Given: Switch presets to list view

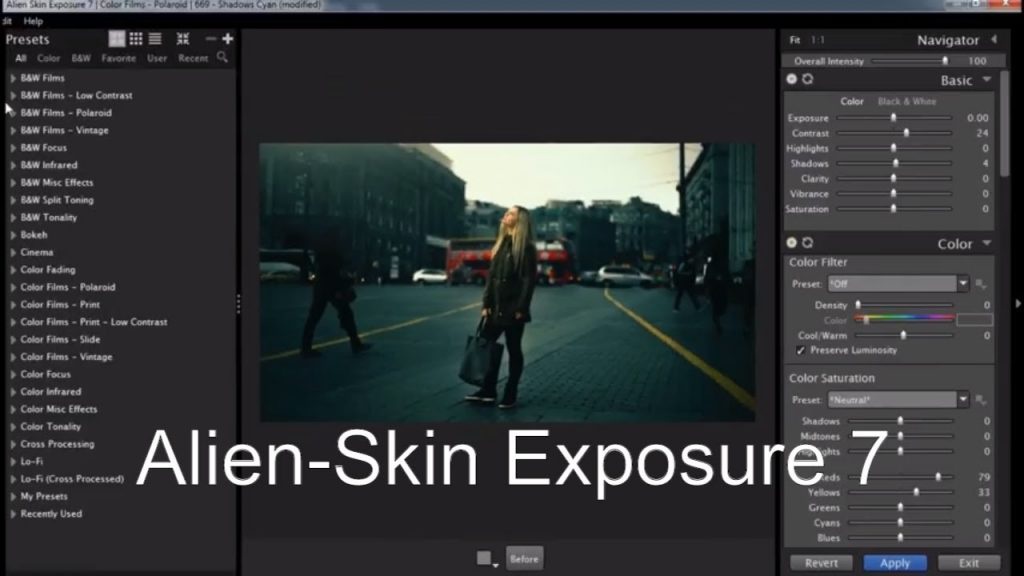Looking at the screenshot, I should 155,39.
